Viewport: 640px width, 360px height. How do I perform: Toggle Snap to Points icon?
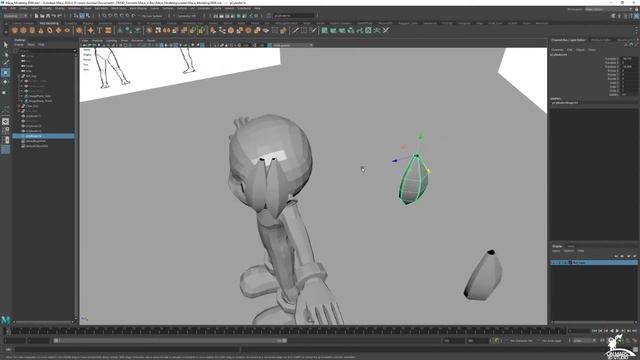coord(116,16)
